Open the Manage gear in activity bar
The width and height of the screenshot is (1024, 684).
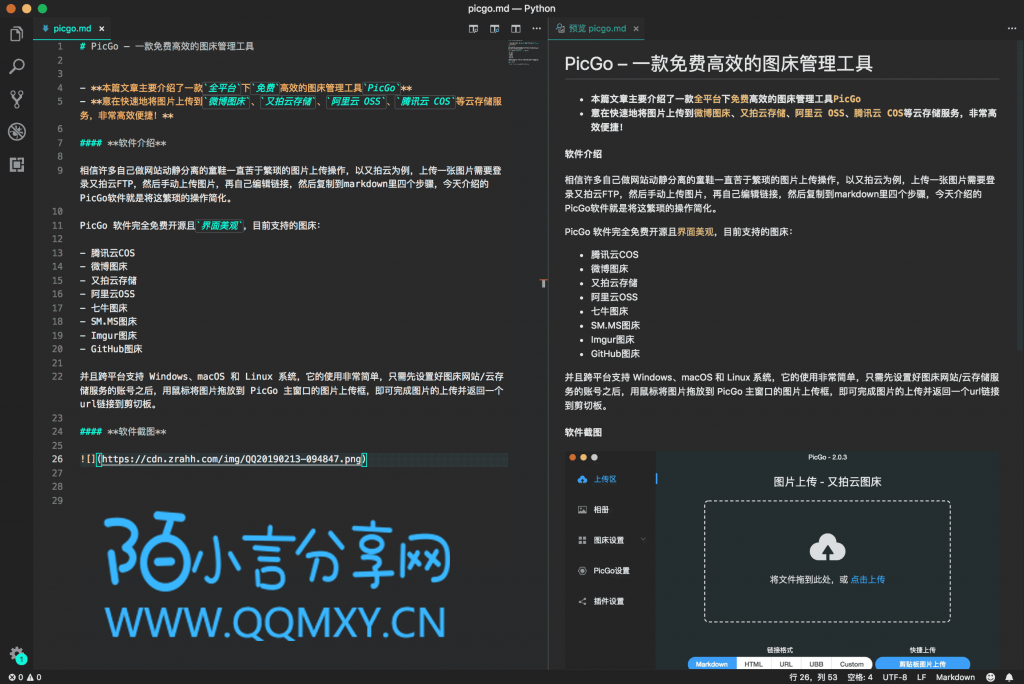point(16,654)
